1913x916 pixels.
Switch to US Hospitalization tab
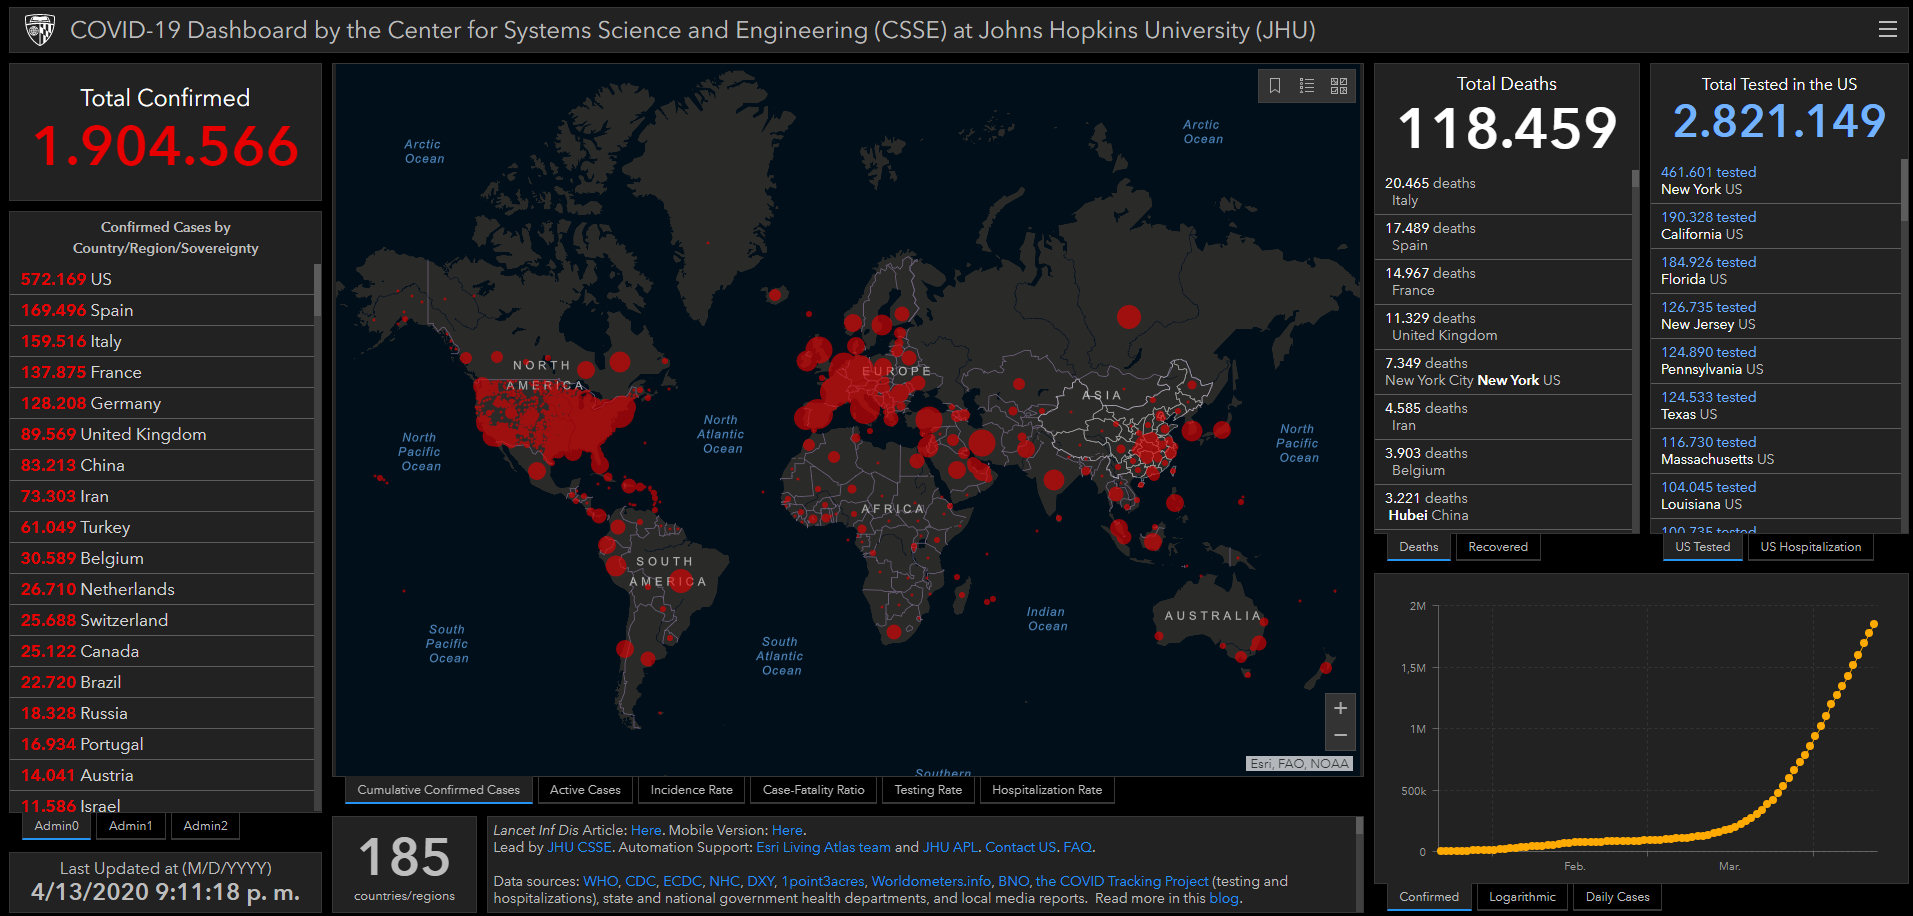[1810, 547]
